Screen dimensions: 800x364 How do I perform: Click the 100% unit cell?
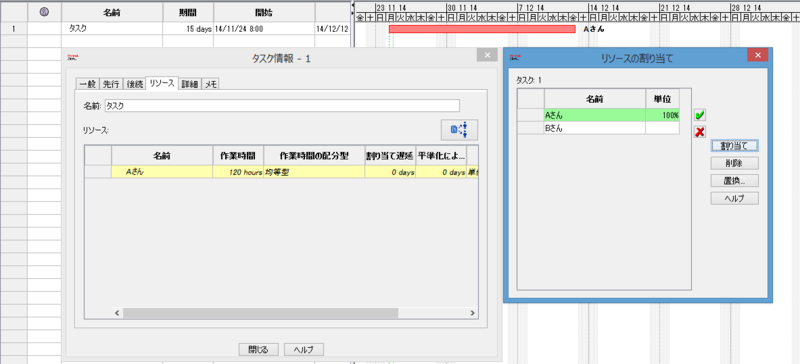tap(662, 115)
